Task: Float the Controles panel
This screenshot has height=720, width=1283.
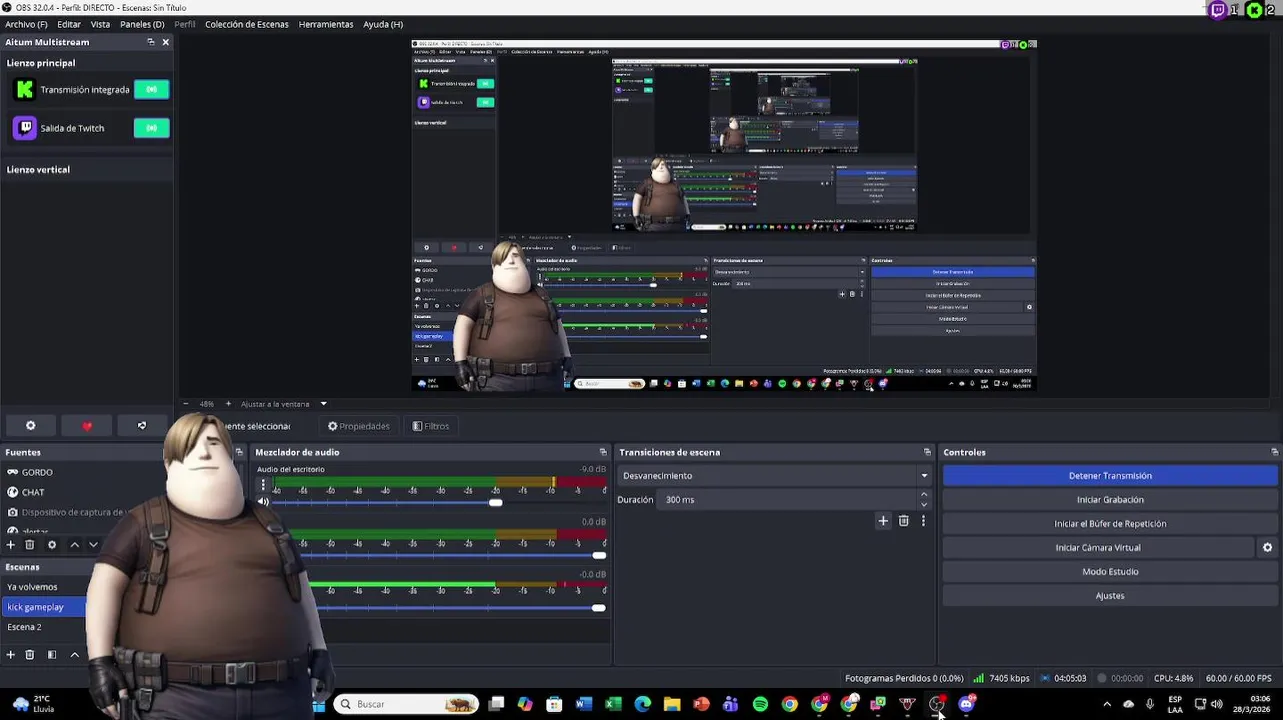Action: (x=1274, y=452)
